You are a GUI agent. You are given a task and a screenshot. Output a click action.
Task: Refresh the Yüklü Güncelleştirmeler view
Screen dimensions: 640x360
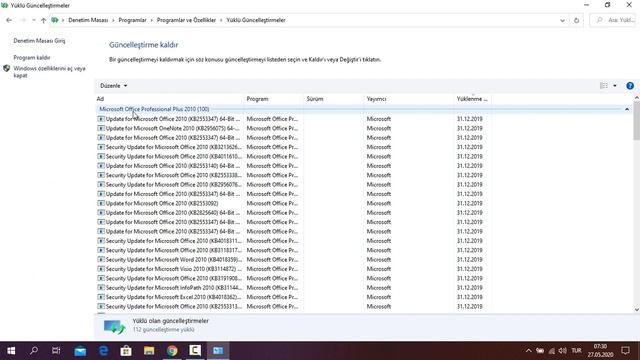click(576, 20)
